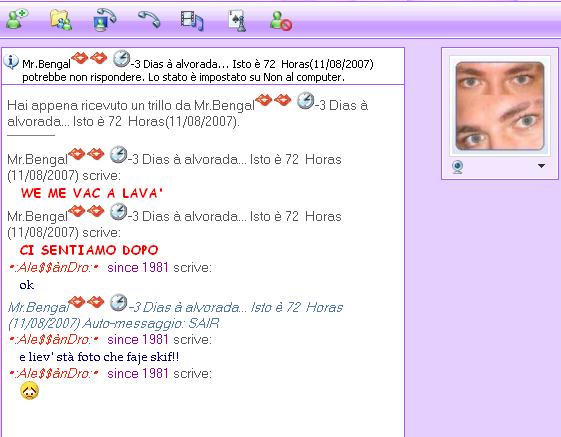Start a video call from toolbar
Image resolution: width=561 pixels, height=437 pixels.
[x=104, y=19]
